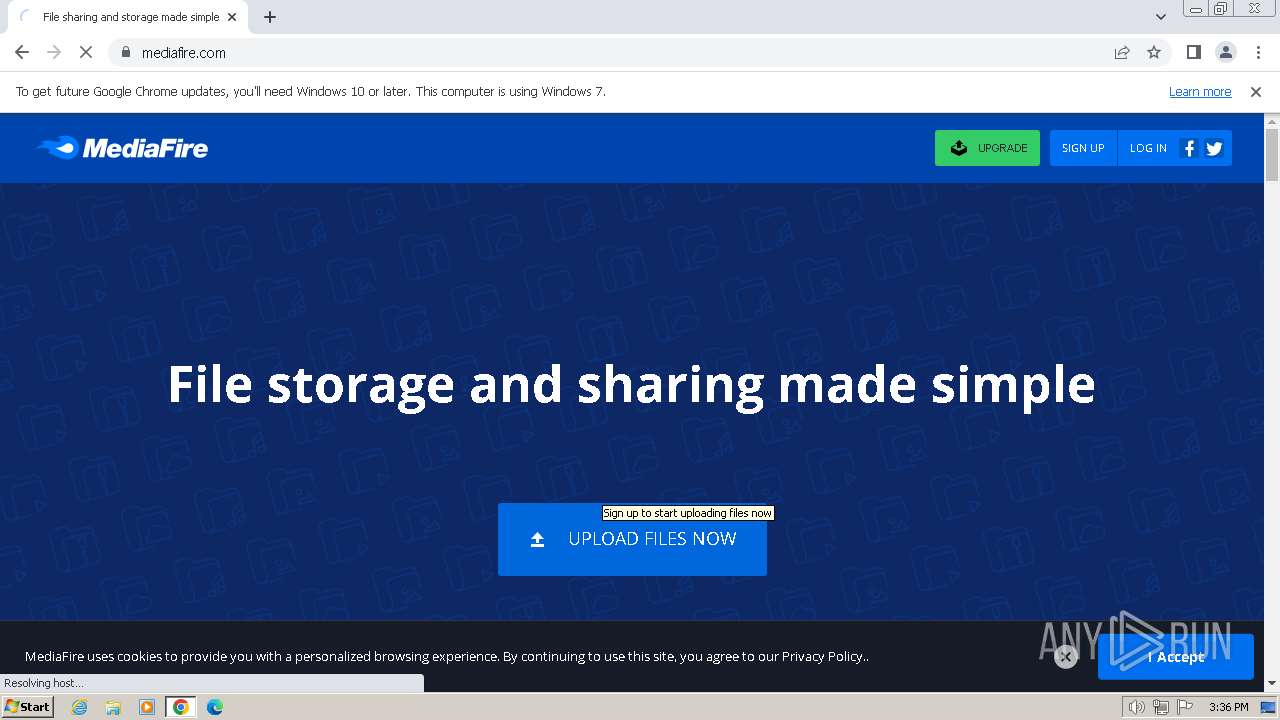Click the page vertical scrollbar thumb
This screenshot has width=1280, height=720.
click(x=1272, y=155)
